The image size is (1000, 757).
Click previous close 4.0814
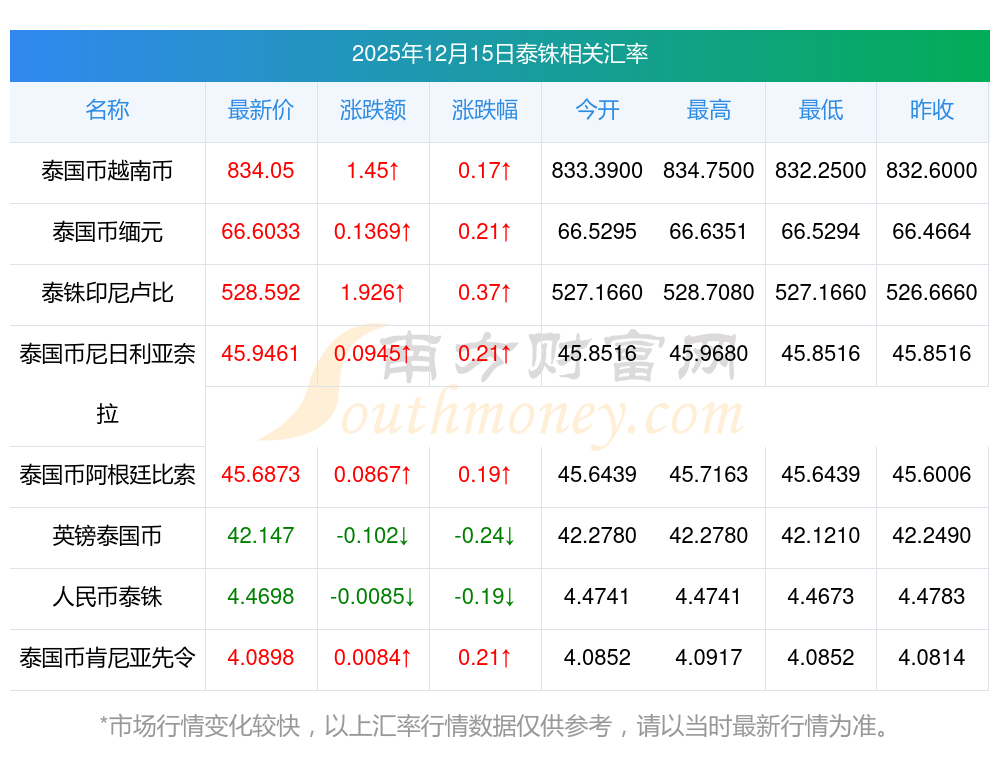(932, 658)
